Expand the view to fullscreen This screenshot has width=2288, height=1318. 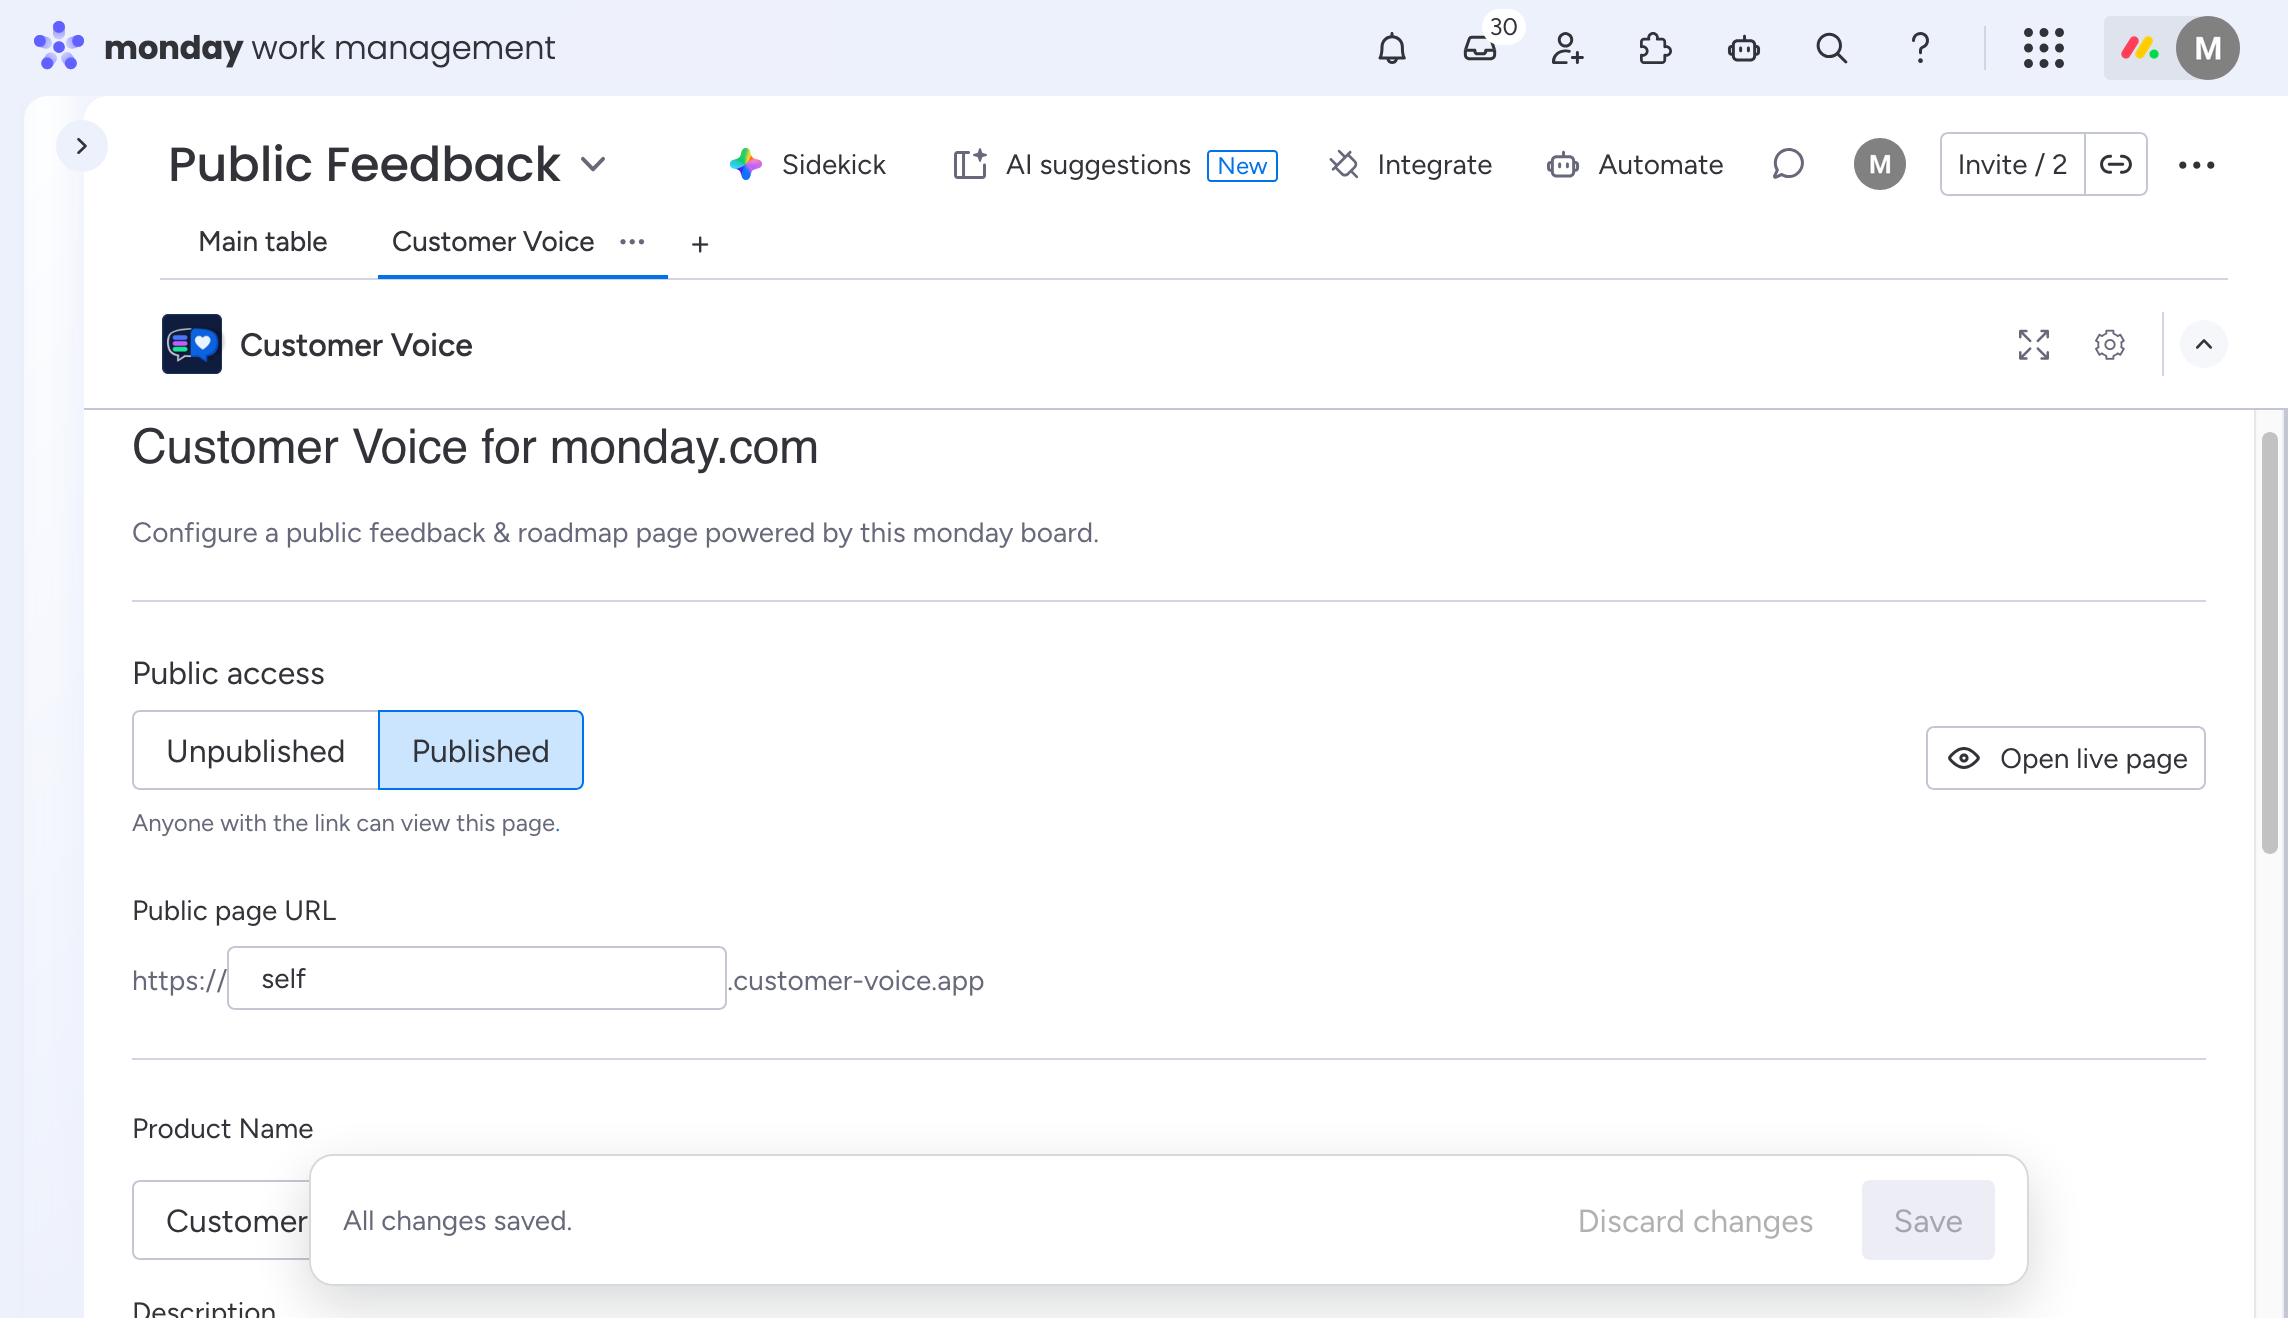(2033, 345)
